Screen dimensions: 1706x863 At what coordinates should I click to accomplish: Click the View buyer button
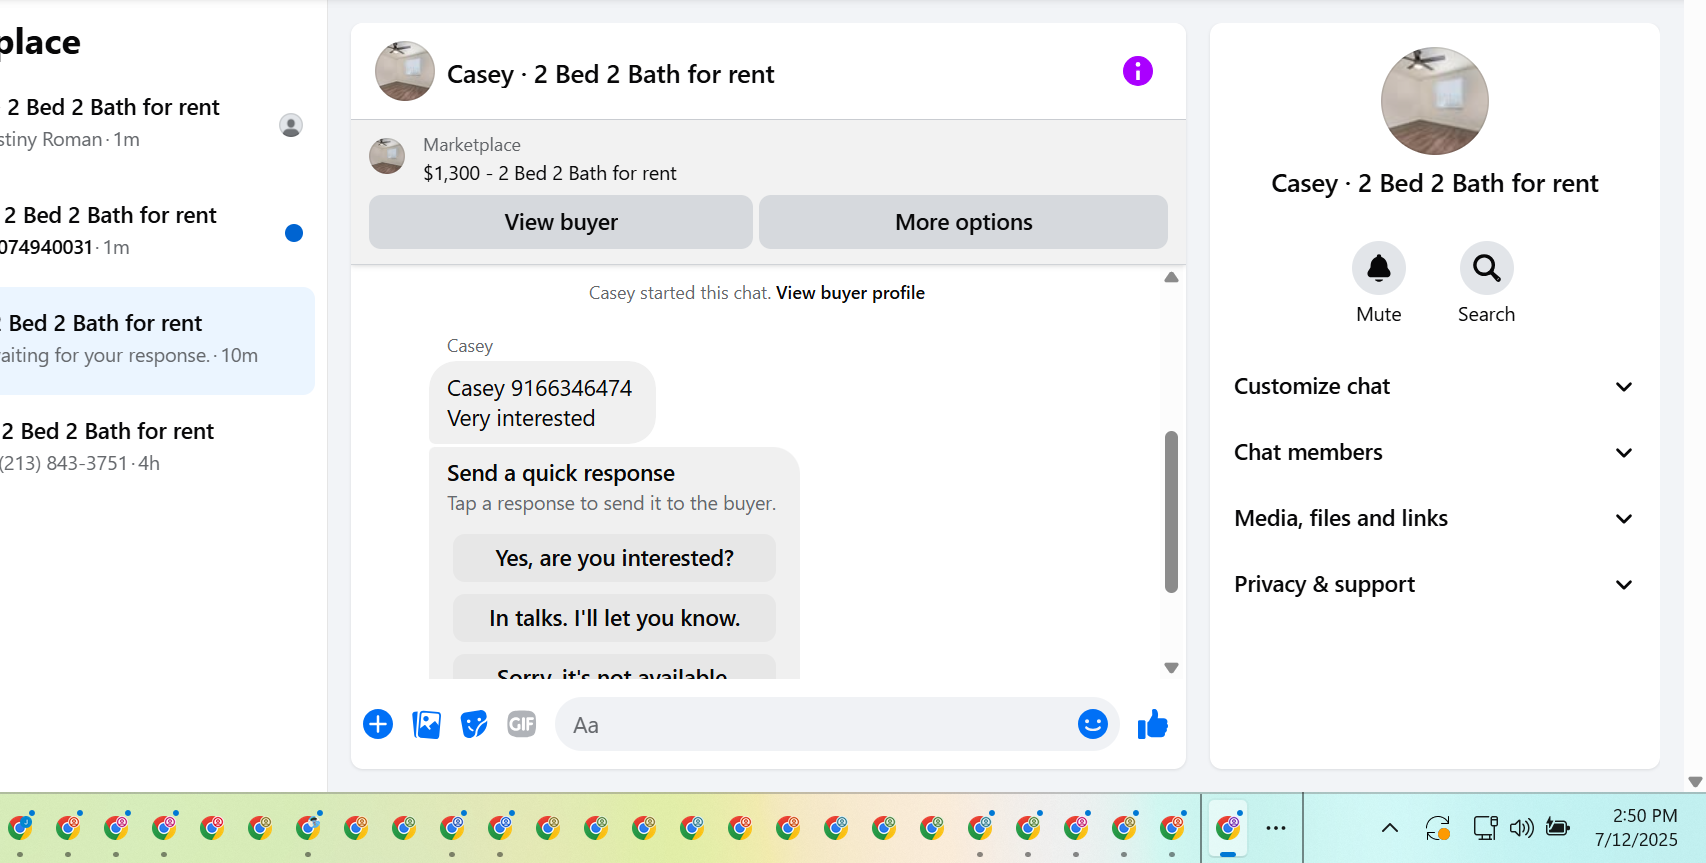point(561,222)
